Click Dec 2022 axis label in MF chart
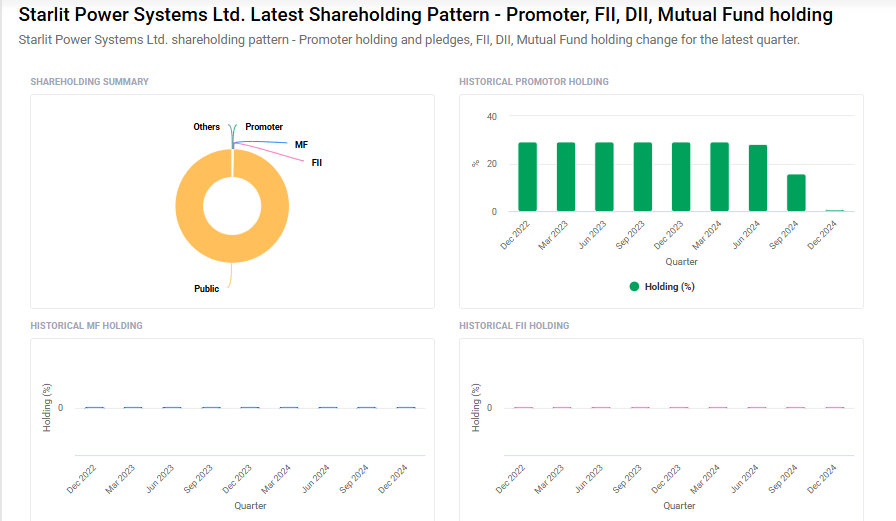Image resolution: width=896 pixels, height=521 pixels. click(81, 479)
